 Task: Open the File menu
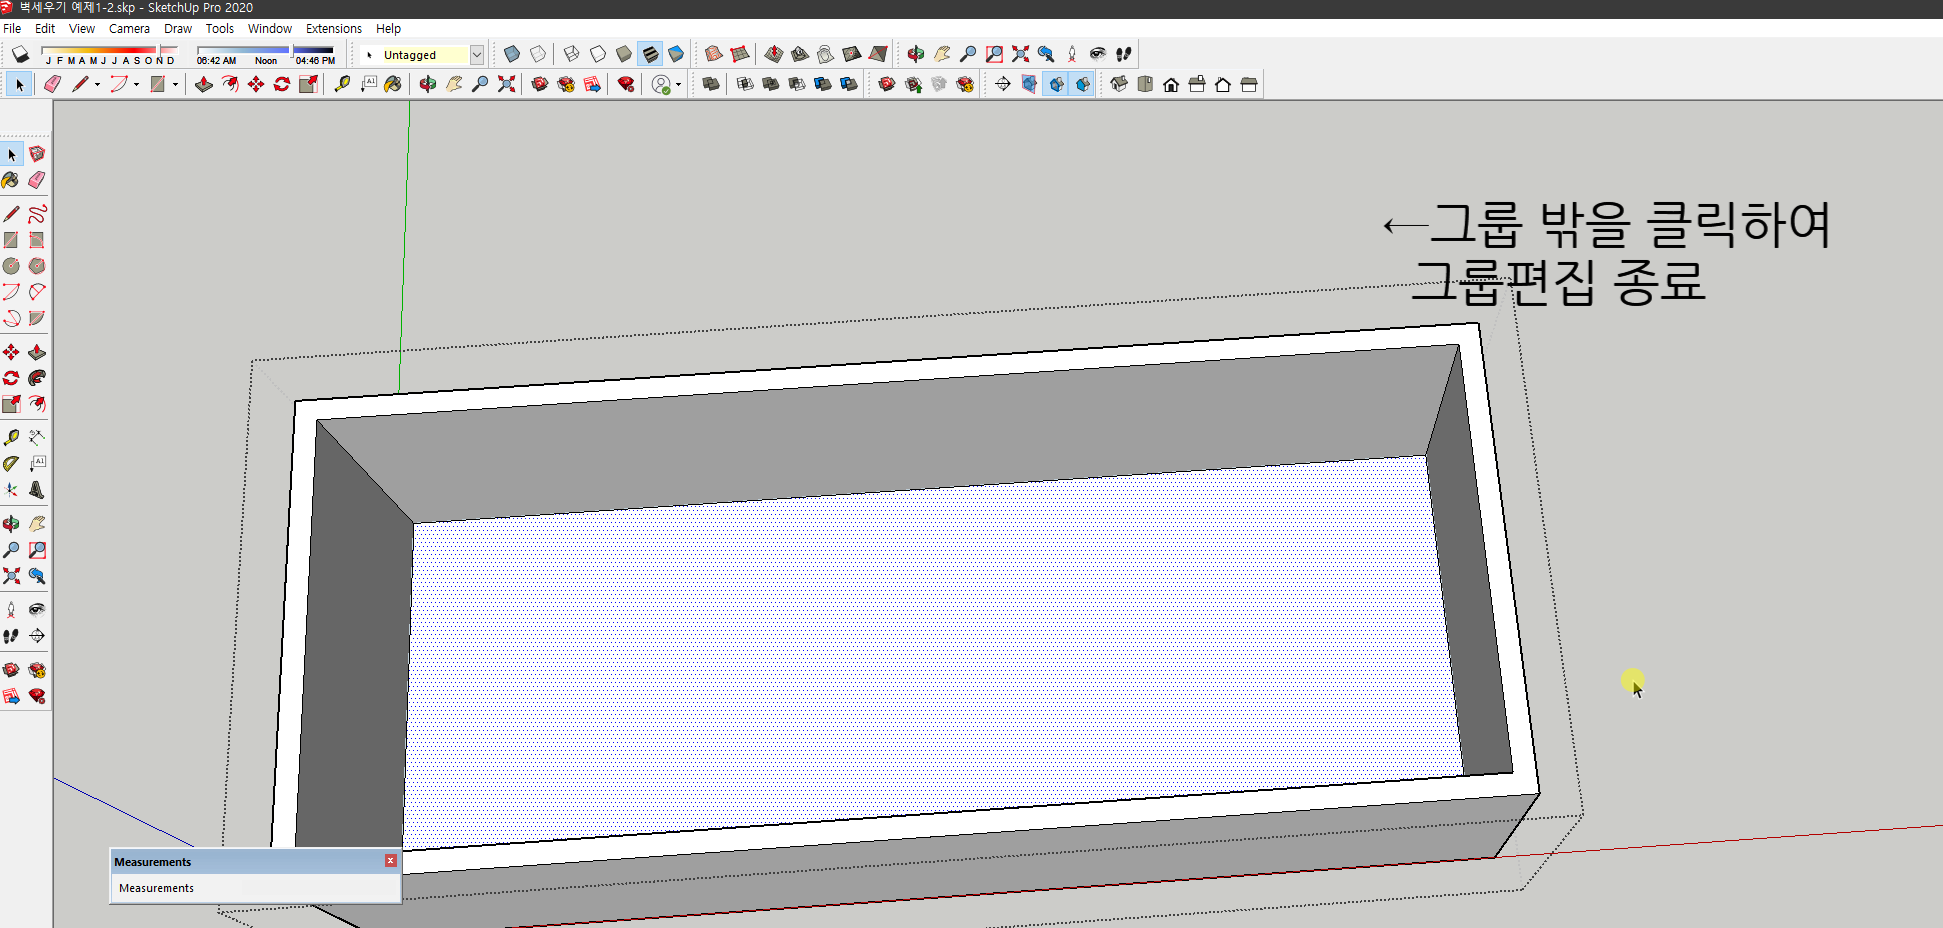click(12, 28)
